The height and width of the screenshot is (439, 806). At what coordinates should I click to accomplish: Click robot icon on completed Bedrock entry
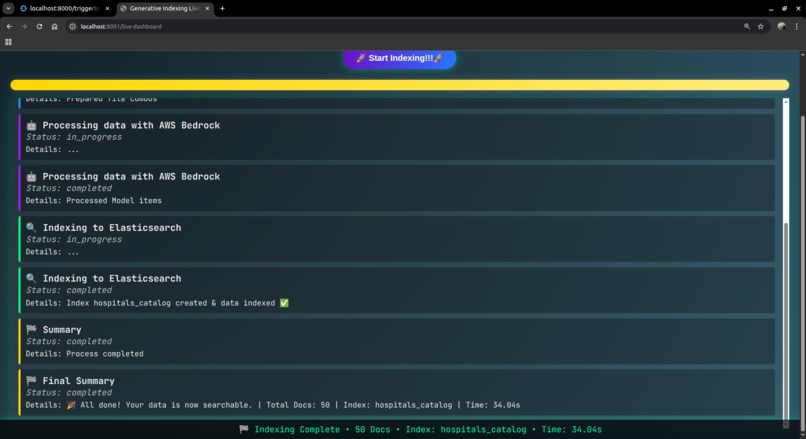[31, 176]
